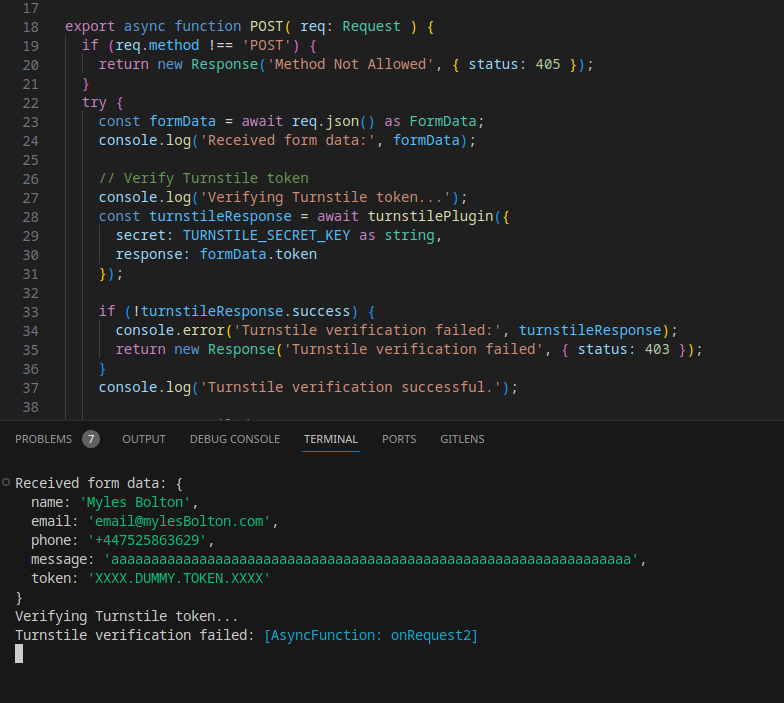Switch to the OUTPUT tab
The height and width of the screenshot is (703, 784).
[x=144, y=439]
